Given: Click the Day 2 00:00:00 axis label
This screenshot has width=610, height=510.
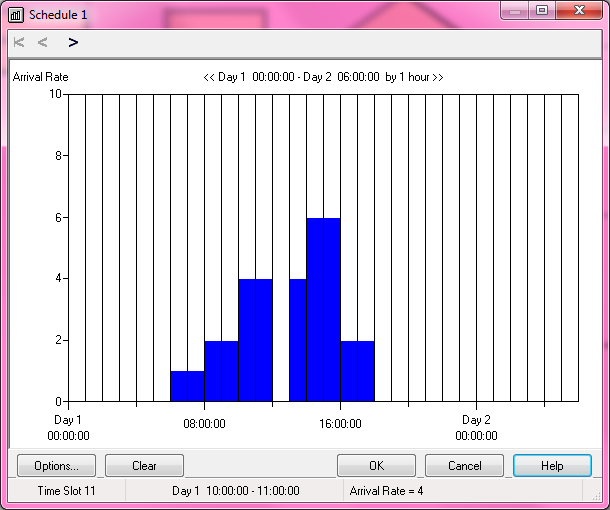Looking at the screenshot, I should click(x=476, y=428).
